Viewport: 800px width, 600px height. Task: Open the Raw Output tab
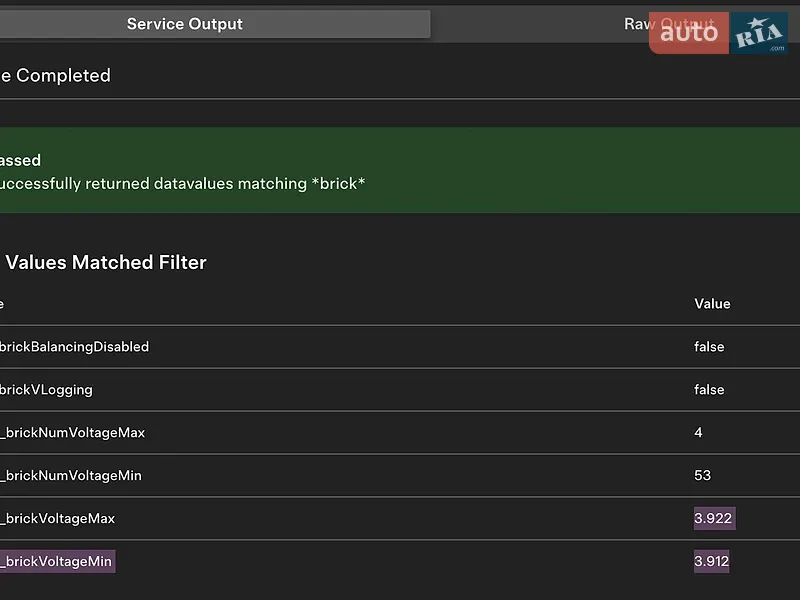coord(669,24)
